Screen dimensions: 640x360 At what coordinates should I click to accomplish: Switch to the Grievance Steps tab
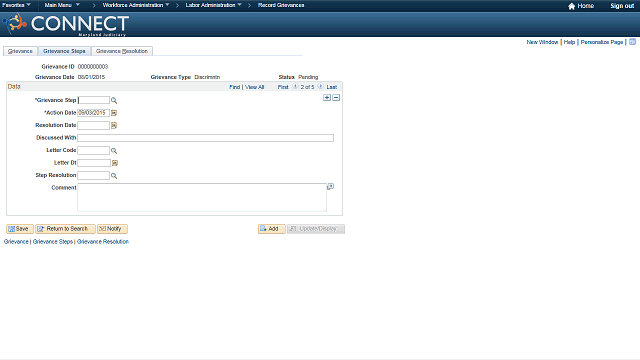tap(64, 51)
